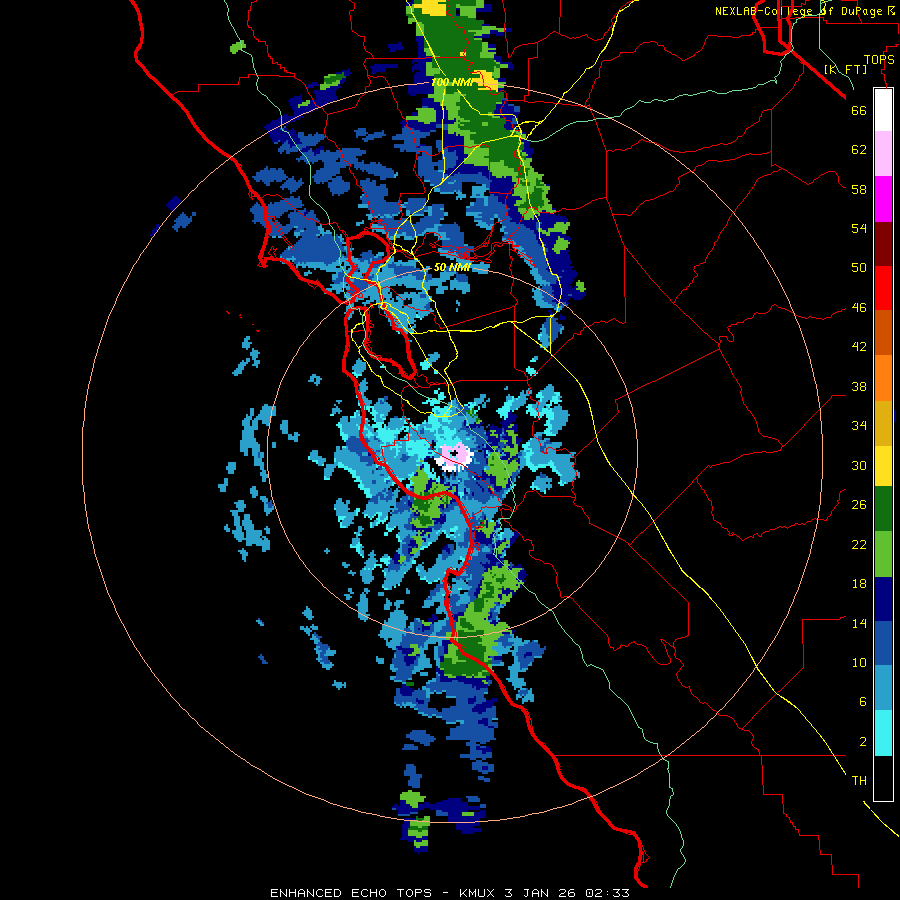The image size is (900, 900).
Task: Click the legend value '18'
Action: click(x=859, y=584)
